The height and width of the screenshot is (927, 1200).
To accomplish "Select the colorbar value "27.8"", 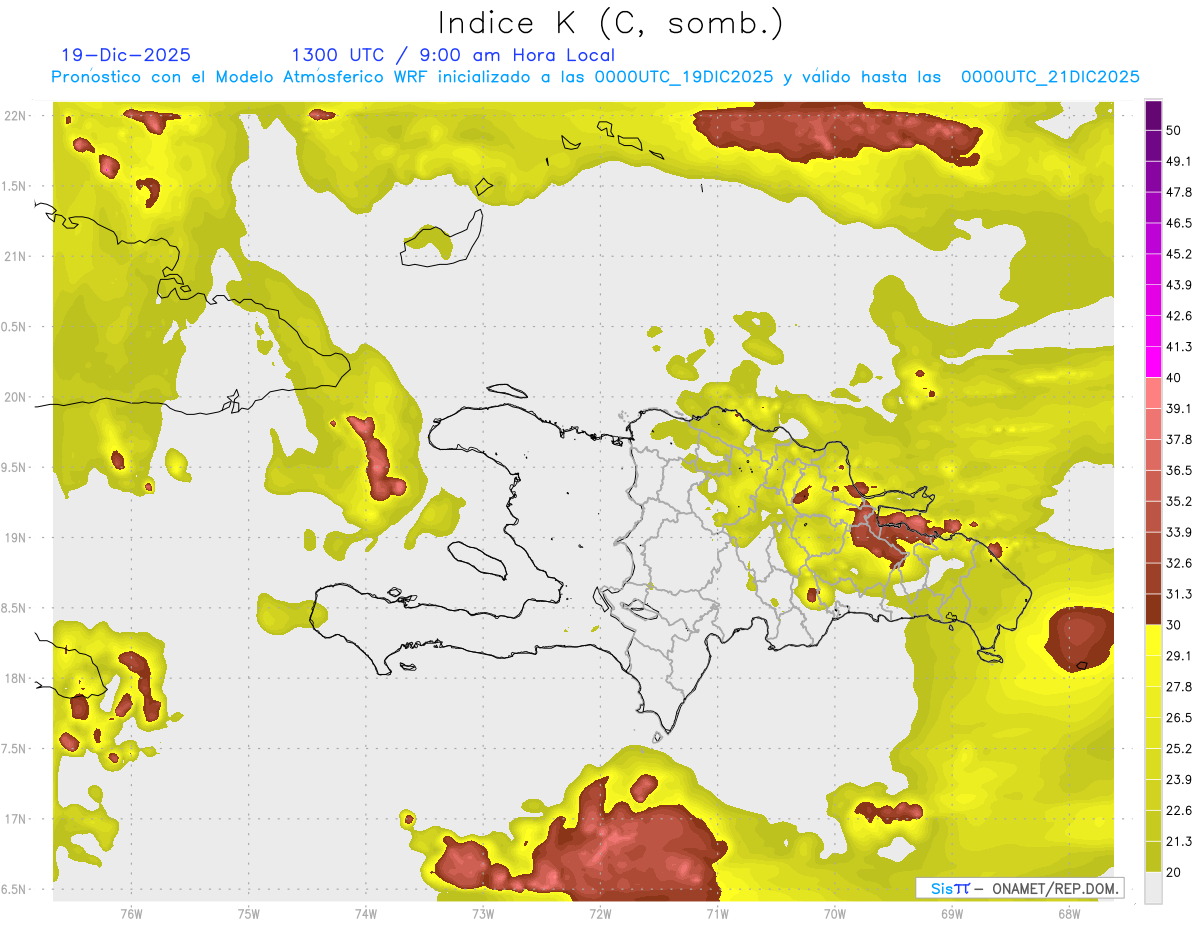I will click(1179, 687).
